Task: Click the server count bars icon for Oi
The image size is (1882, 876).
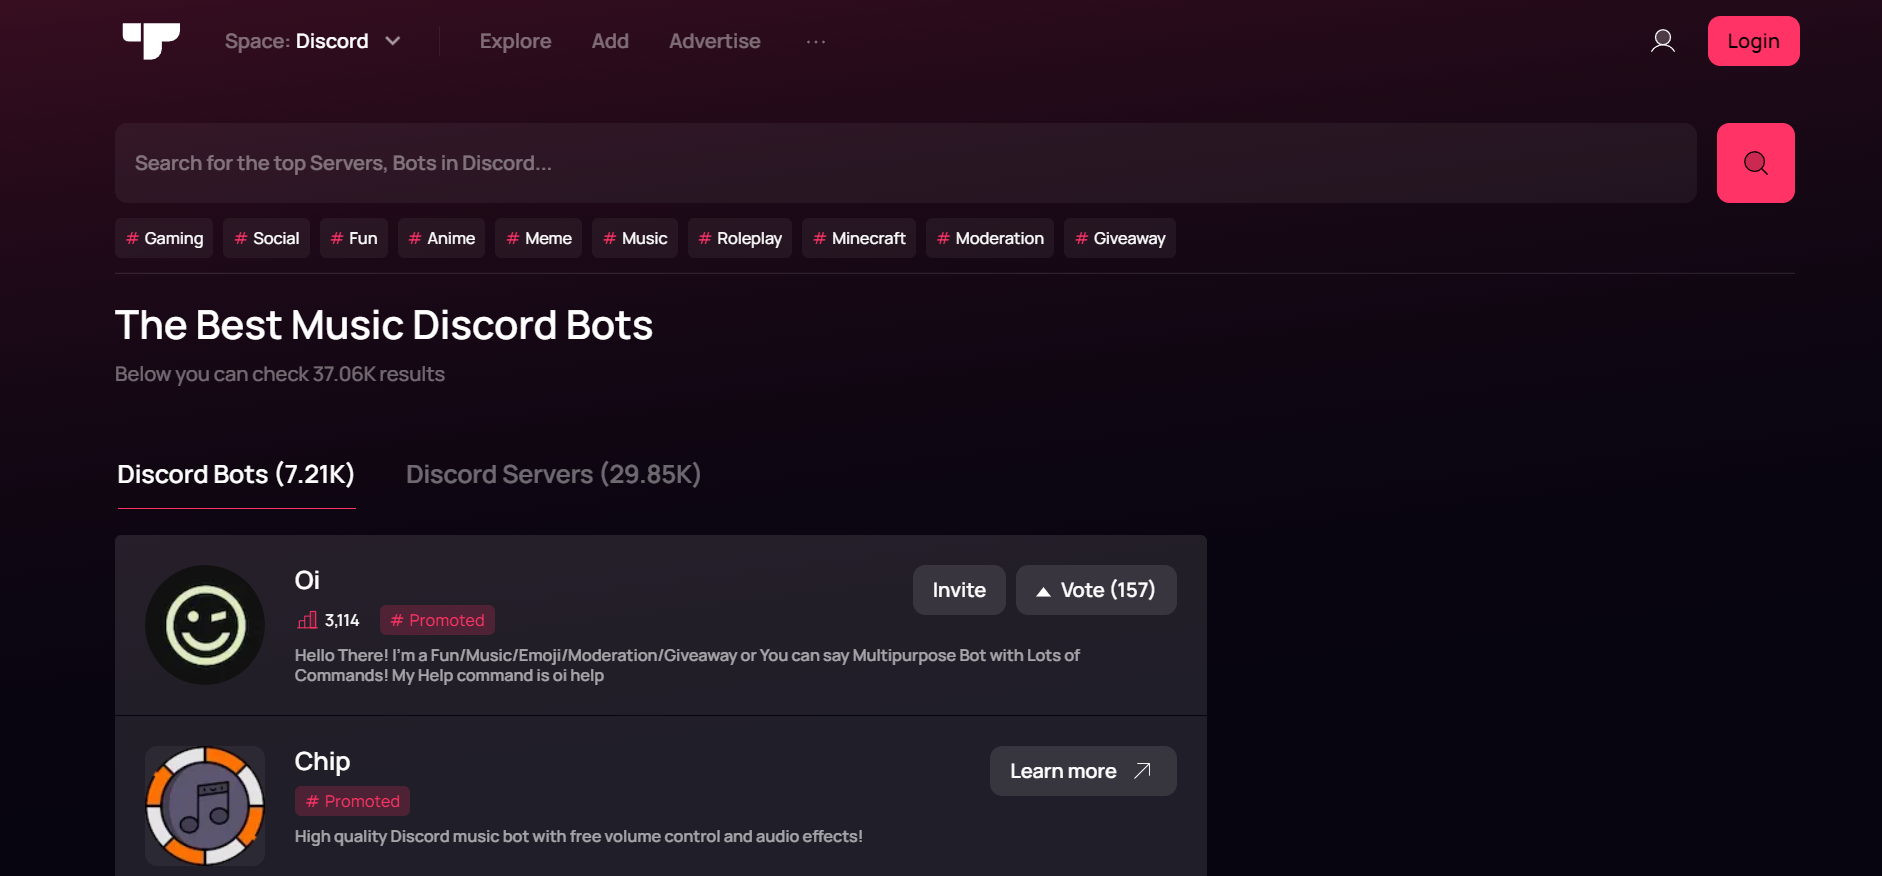Action: [307, 620]
